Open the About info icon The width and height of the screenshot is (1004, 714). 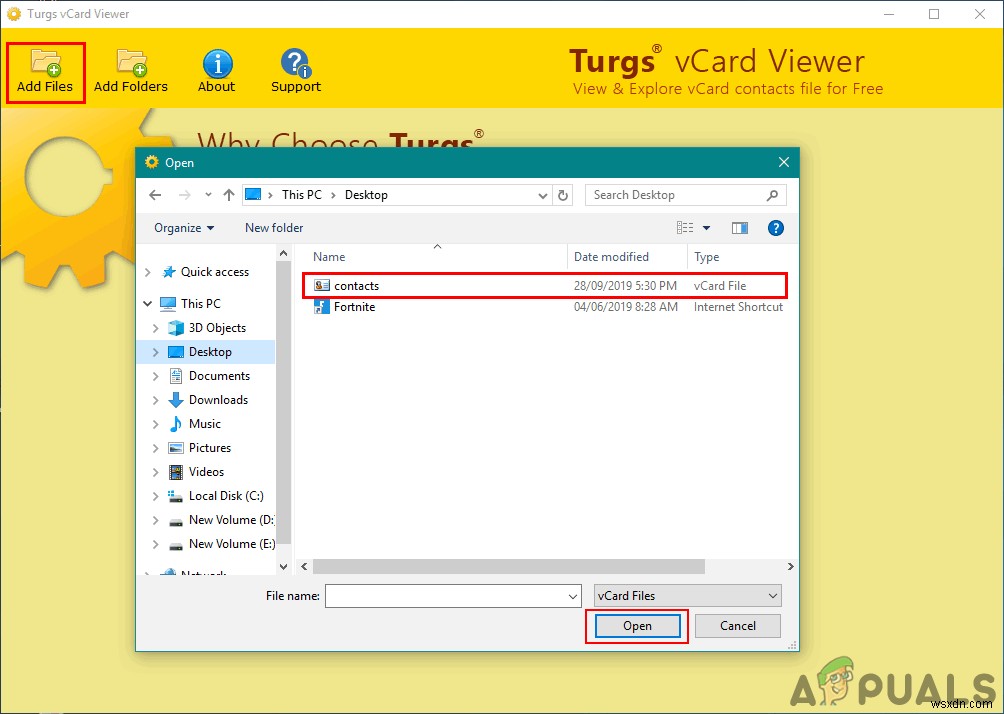coord(217,63)
